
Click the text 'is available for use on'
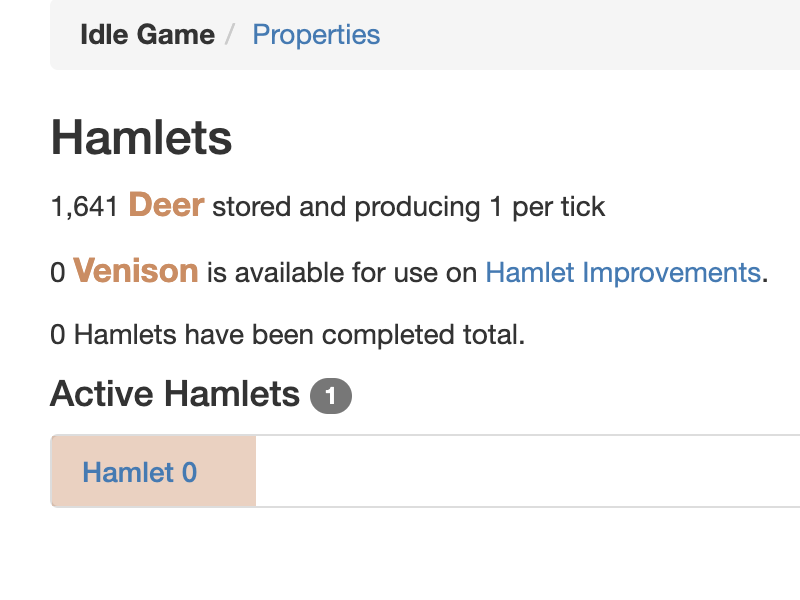point(342,272)
